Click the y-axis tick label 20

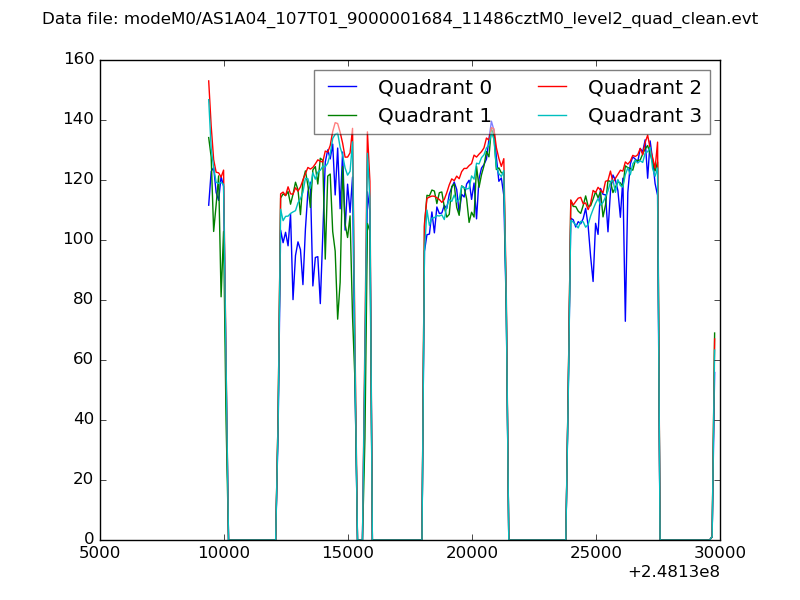pos(84,480)
